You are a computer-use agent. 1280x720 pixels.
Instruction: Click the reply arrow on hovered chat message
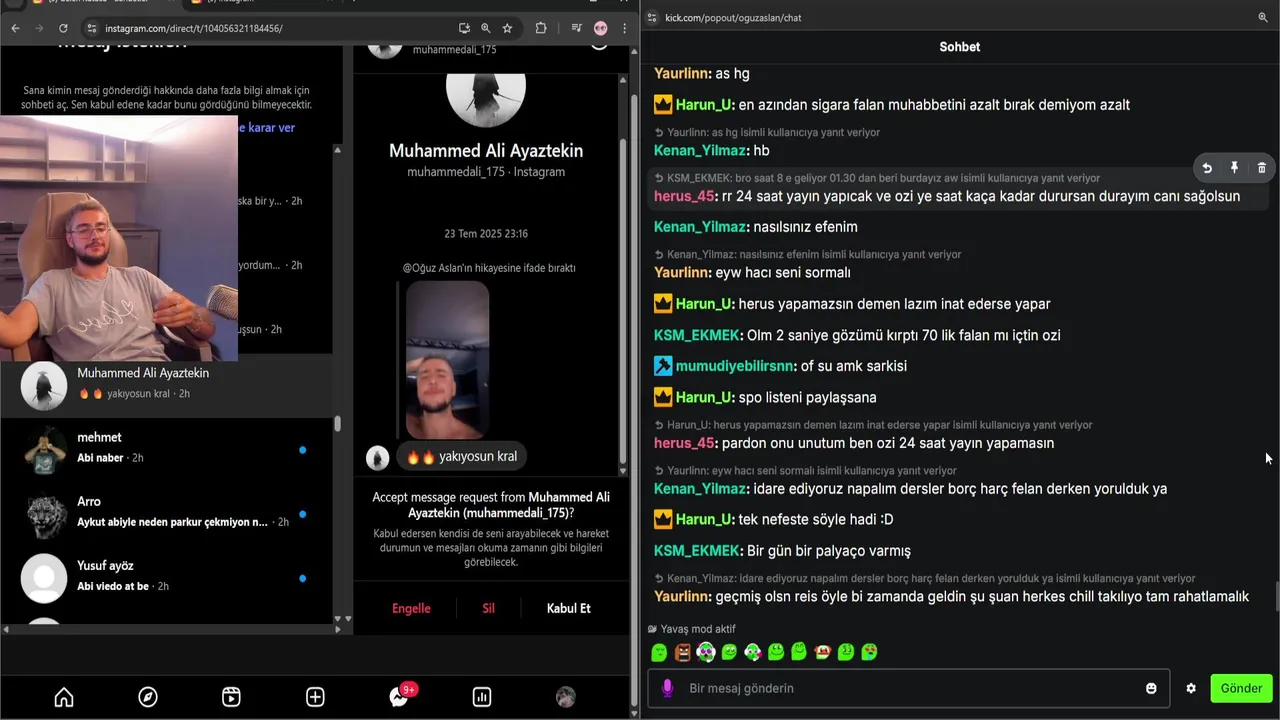point(1207,168)
